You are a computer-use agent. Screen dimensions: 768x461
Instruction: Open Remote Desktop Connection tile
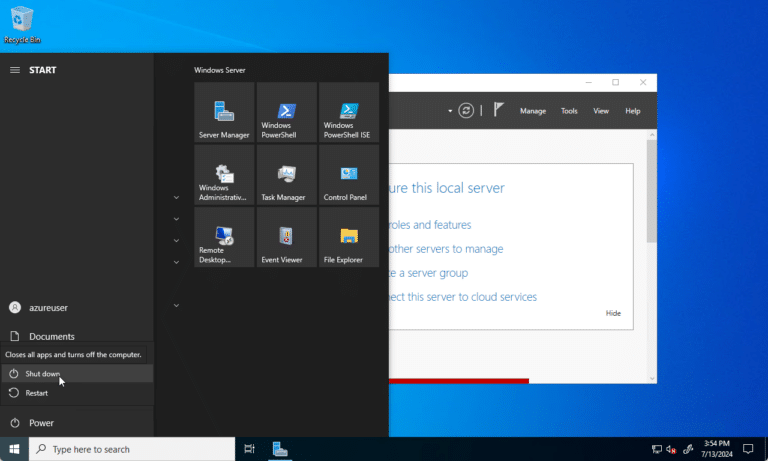click(224, 237)
